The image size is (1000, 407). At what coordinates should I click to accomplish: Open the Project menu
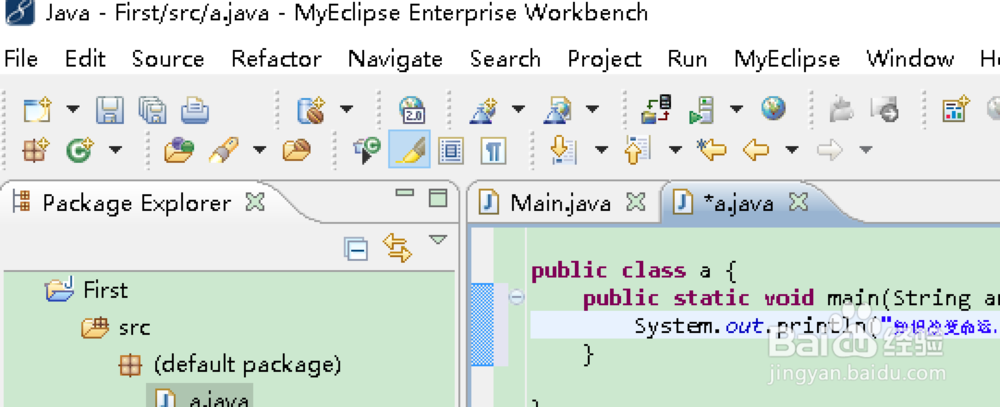coord(604,59)
